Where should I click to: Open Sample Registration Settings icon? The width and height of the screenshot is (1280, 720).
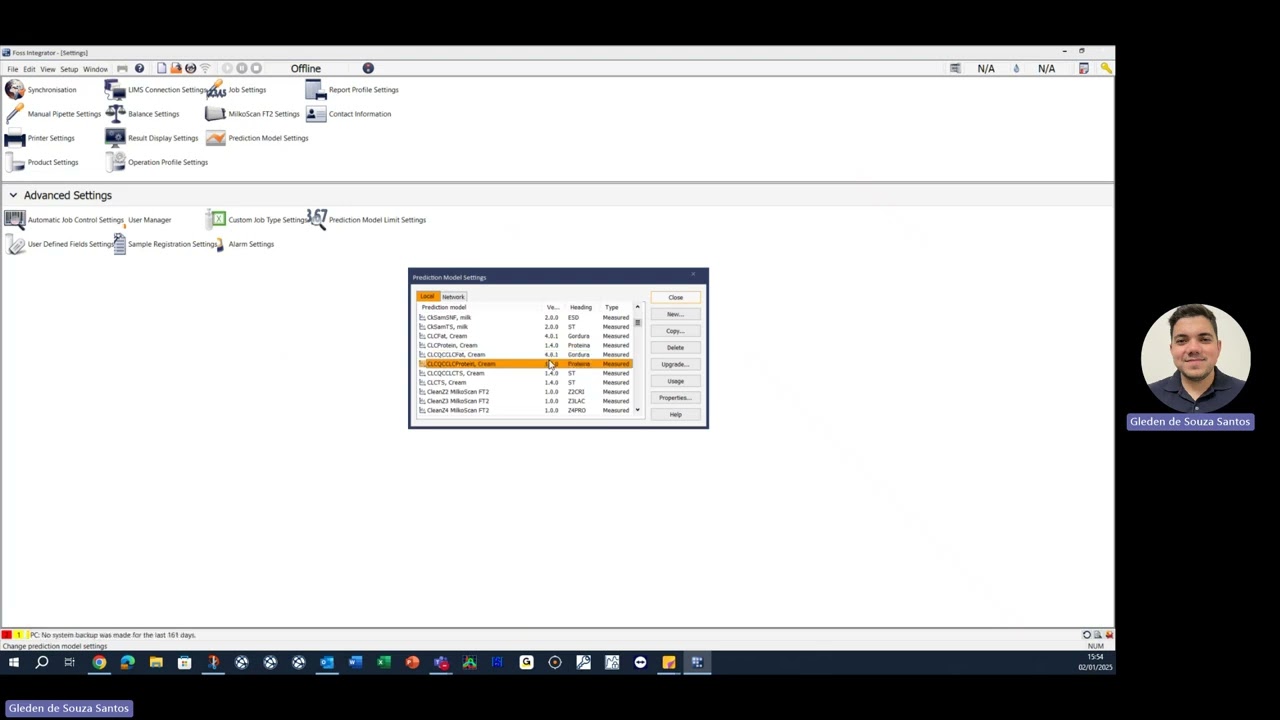pyautogui.click(x=119, y=244)
